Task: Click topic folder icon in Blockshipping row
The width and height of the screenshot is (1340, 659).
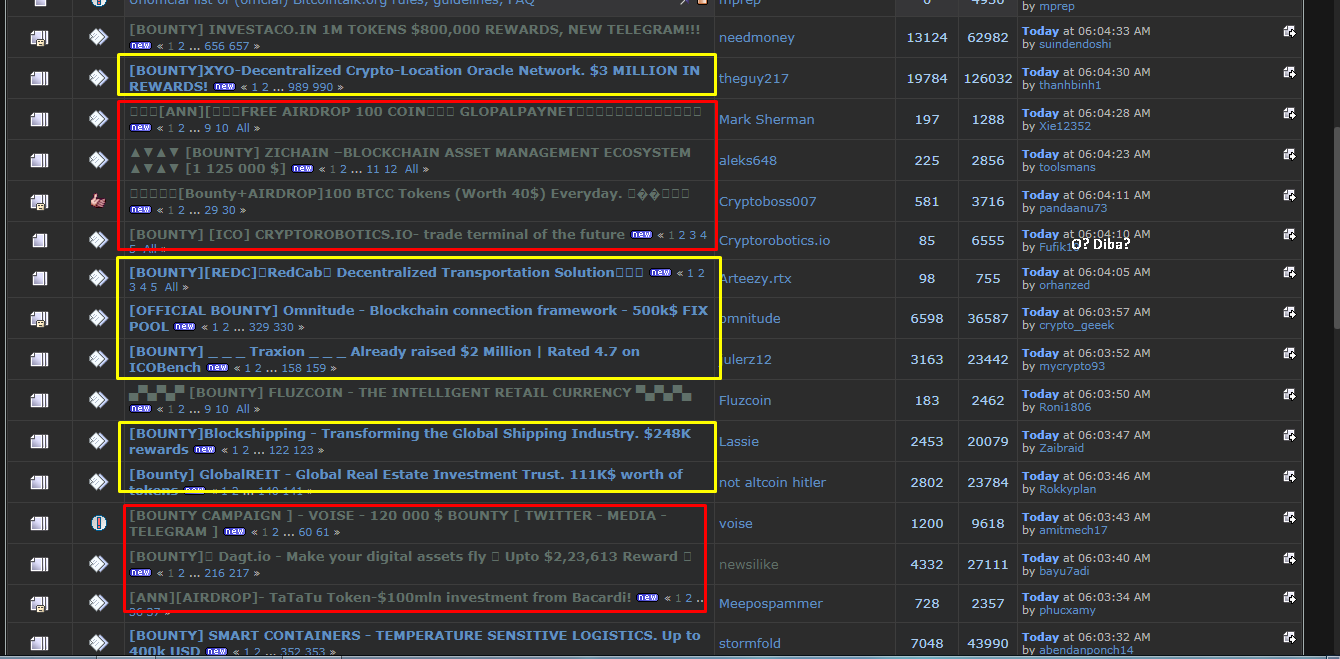Action: 39,441
